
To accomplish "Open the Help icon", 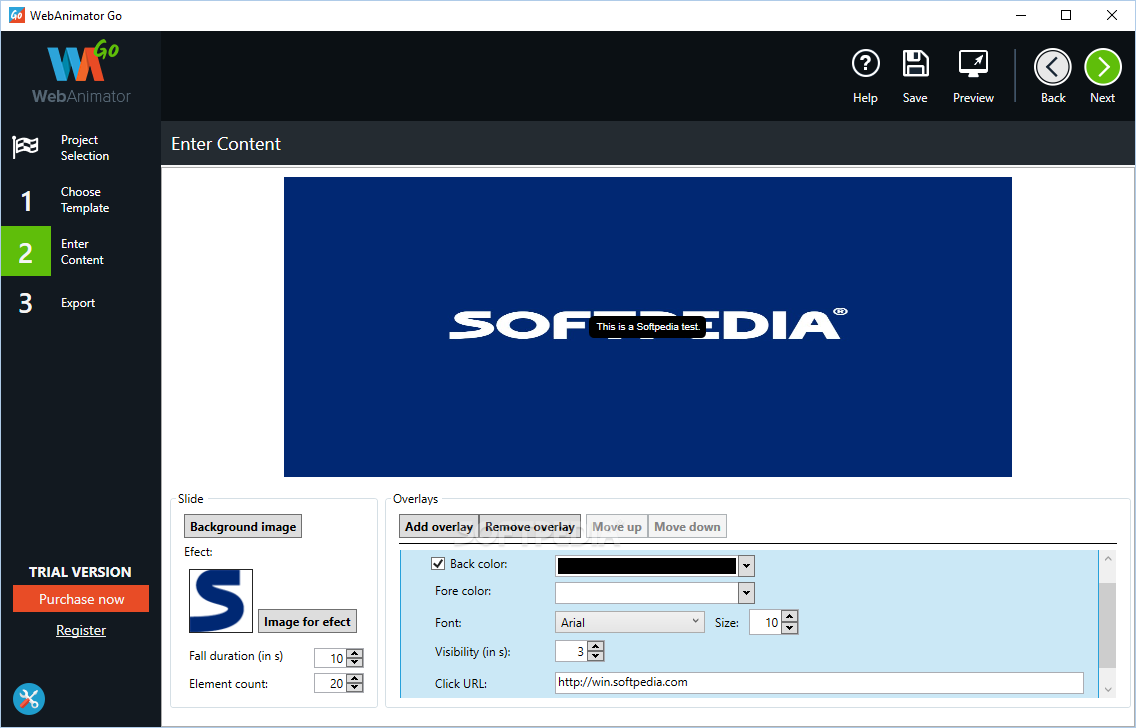I will tap(865, 64).
